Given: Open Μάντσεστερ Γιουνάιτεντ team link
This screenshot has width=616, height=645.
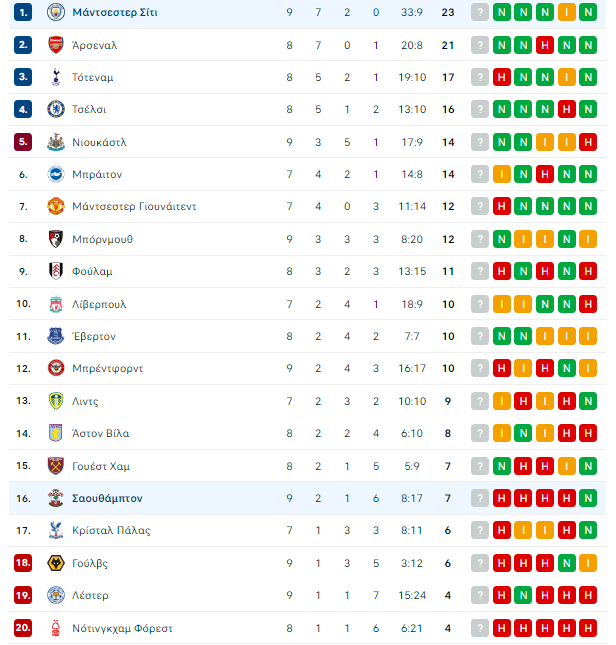Looking at the screenshot, I should pyautogui.click(x=134, y=206).
